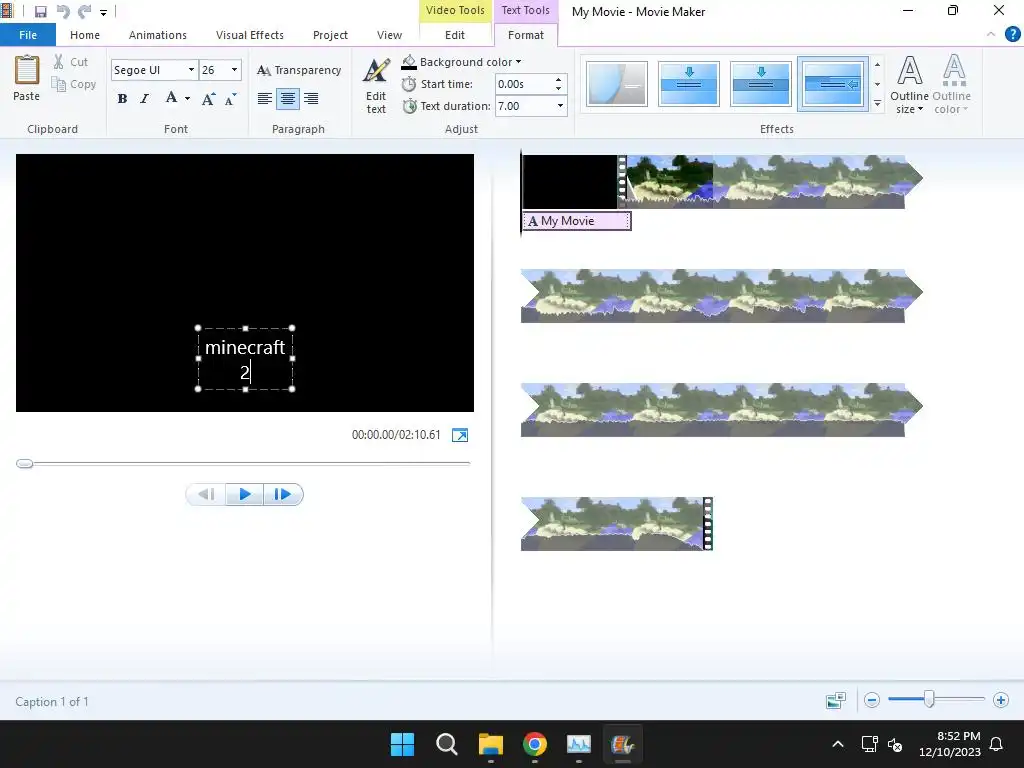This screenshot has height=768, width=1024.
Task: Open the Outline color dropdown
Action: [951, 86]
